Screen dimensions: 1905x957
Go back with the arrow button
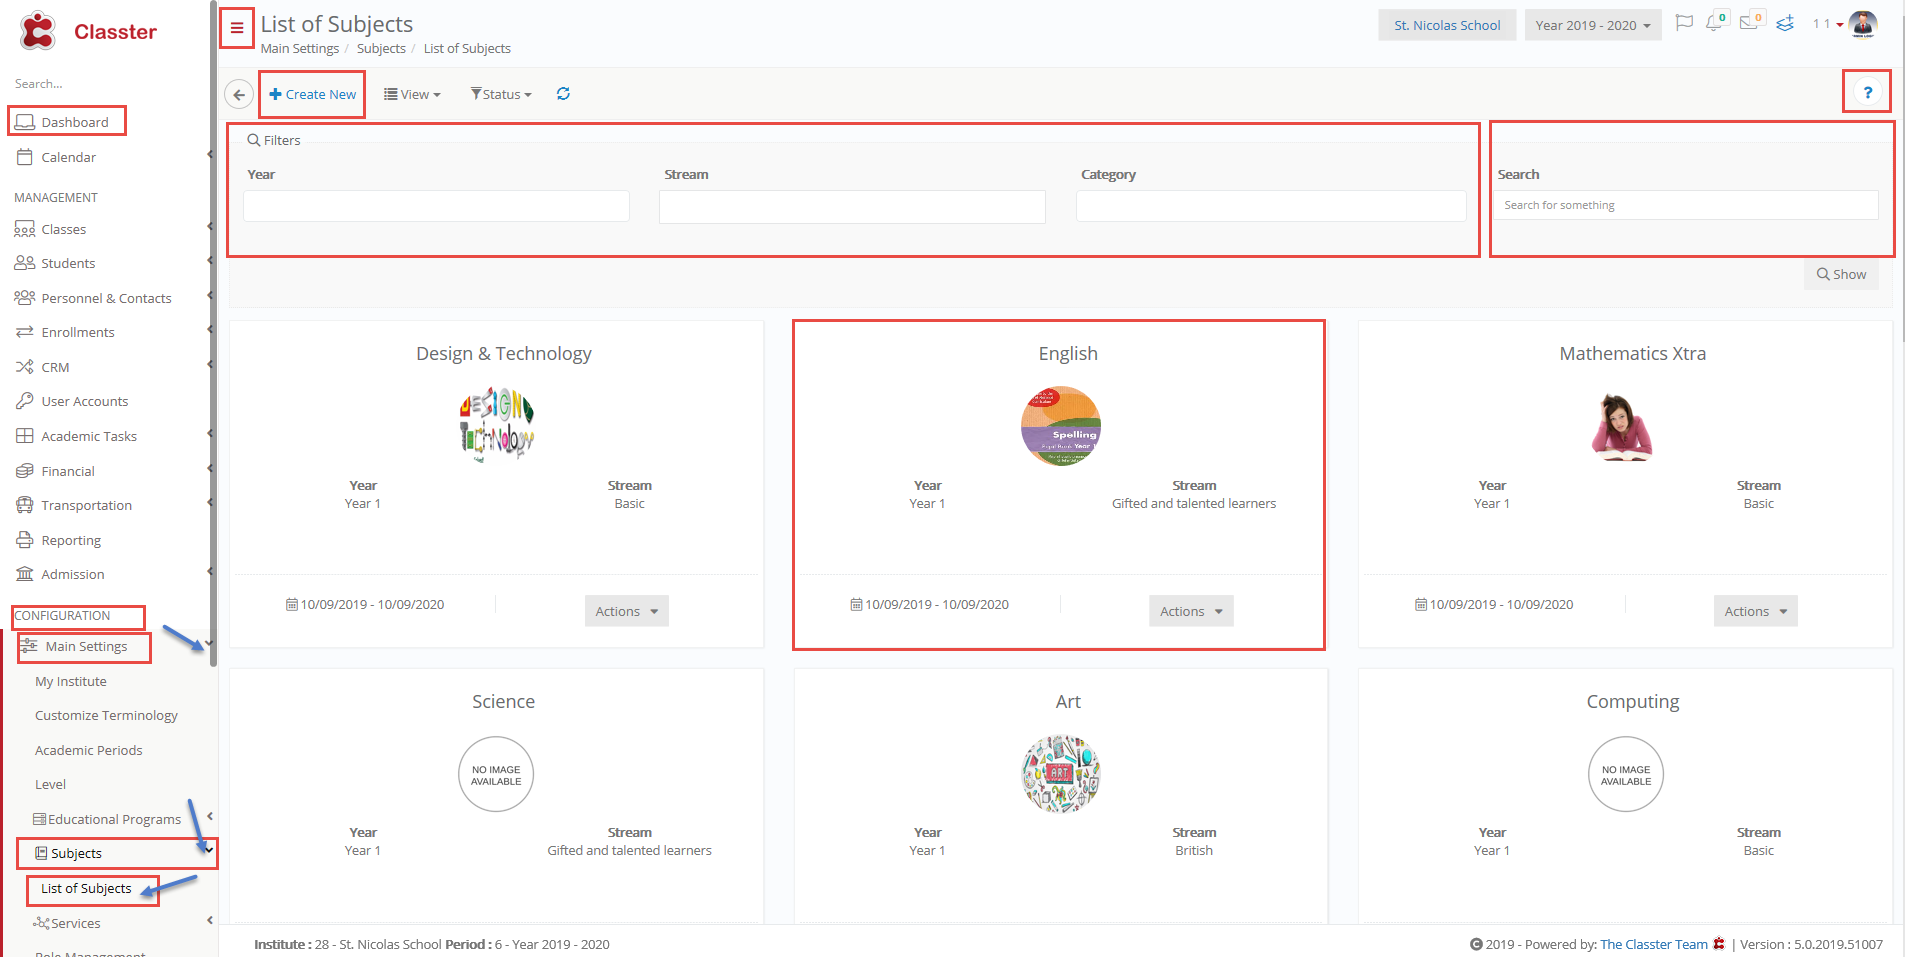238,94
